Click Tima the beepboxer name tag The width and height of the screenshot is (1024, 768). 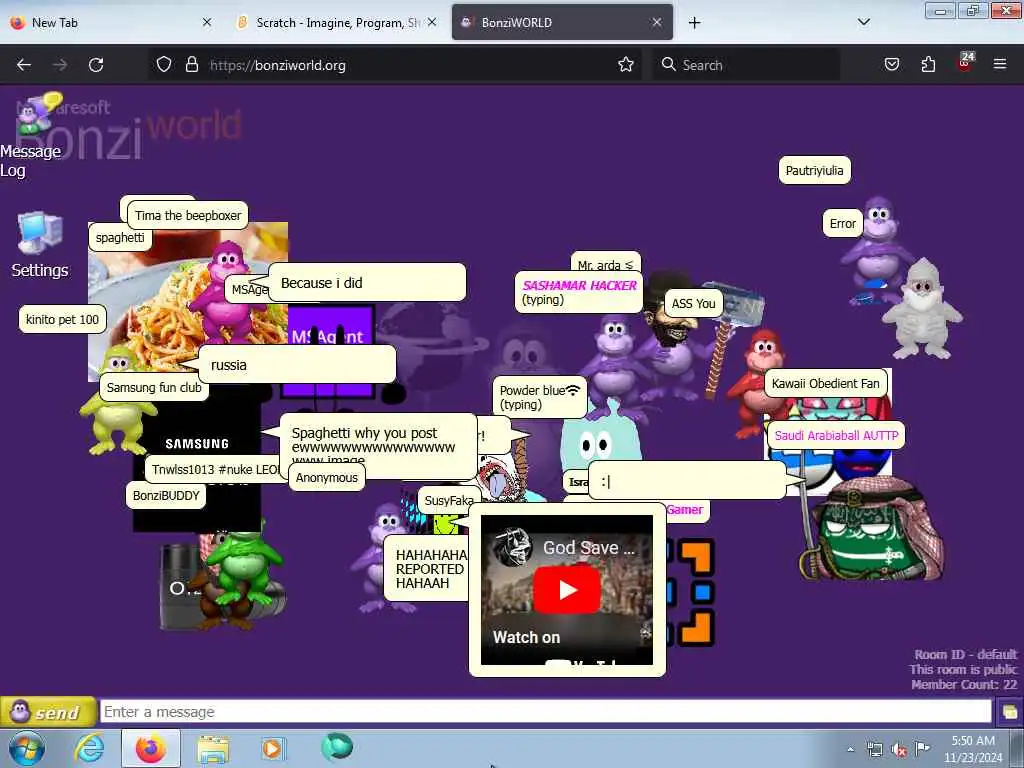click(x=188, y=216)
